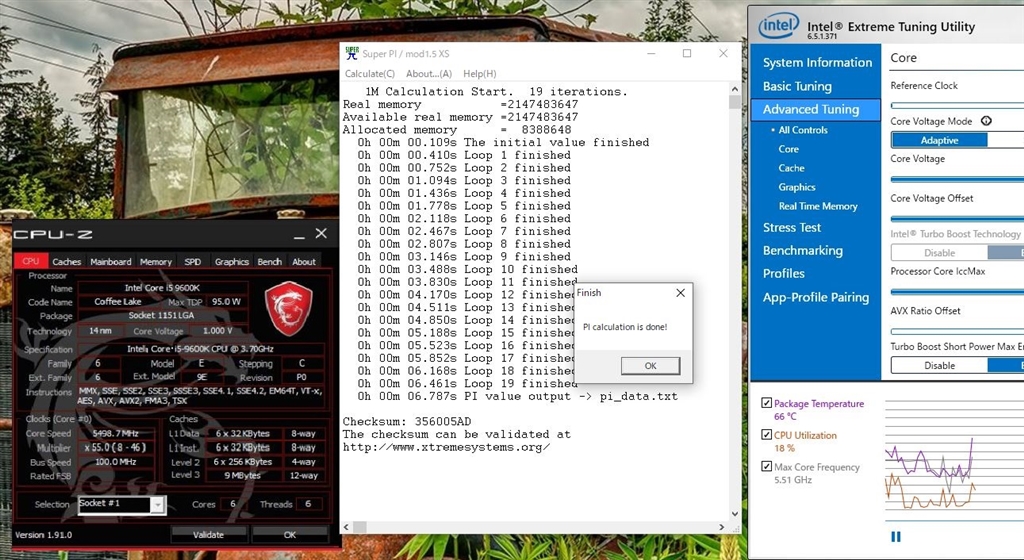Screen dimensions: 1024x560
Task: Switch to the Caches tab in CPU-Z
Action: point(67,261)
